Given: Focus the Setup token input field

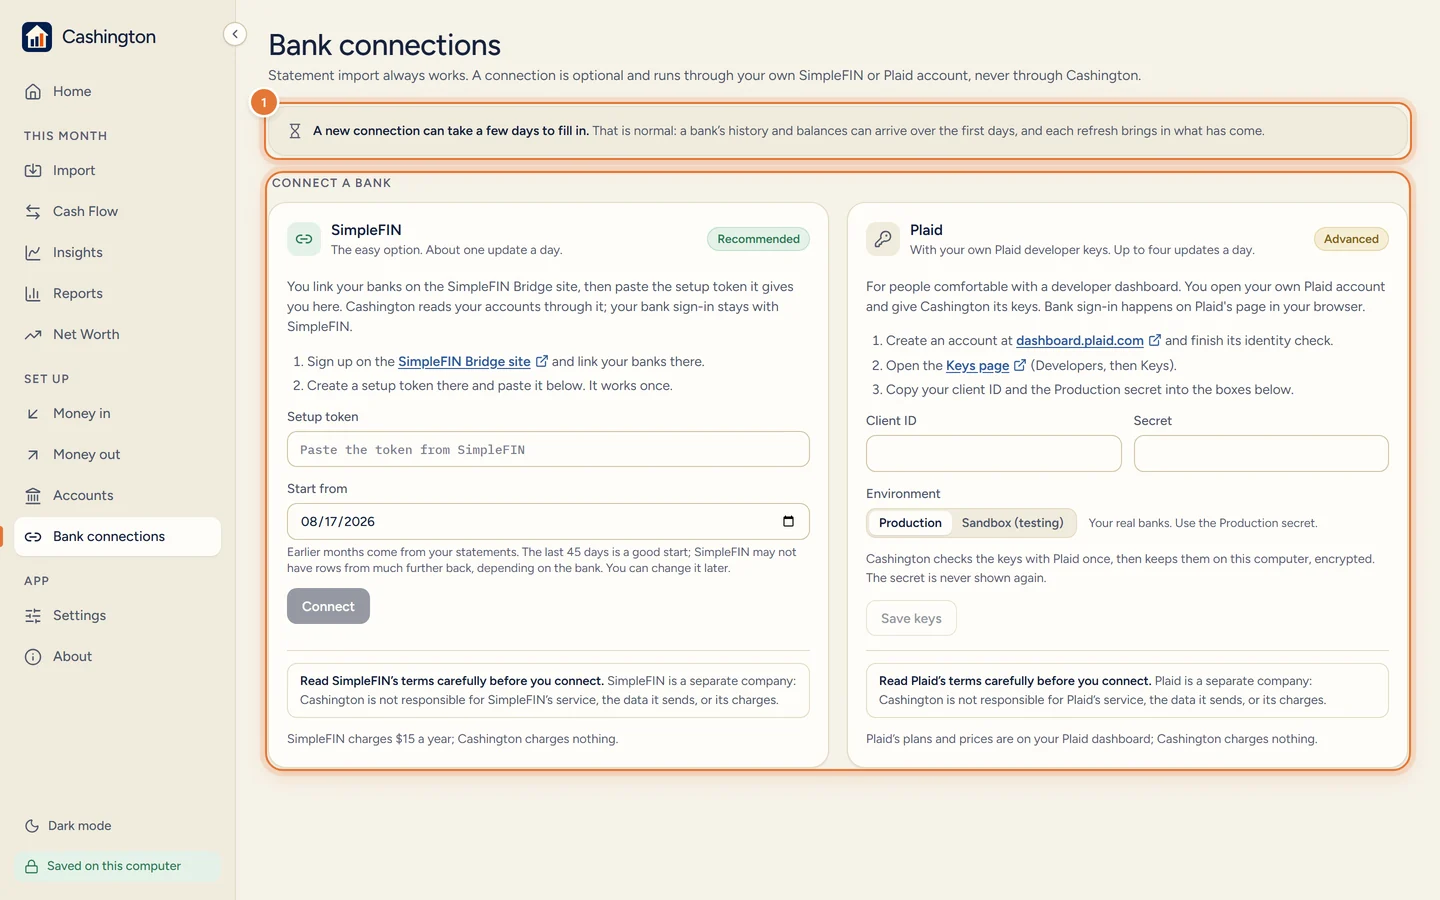Looking at the screenshot, I should point(548,449).
